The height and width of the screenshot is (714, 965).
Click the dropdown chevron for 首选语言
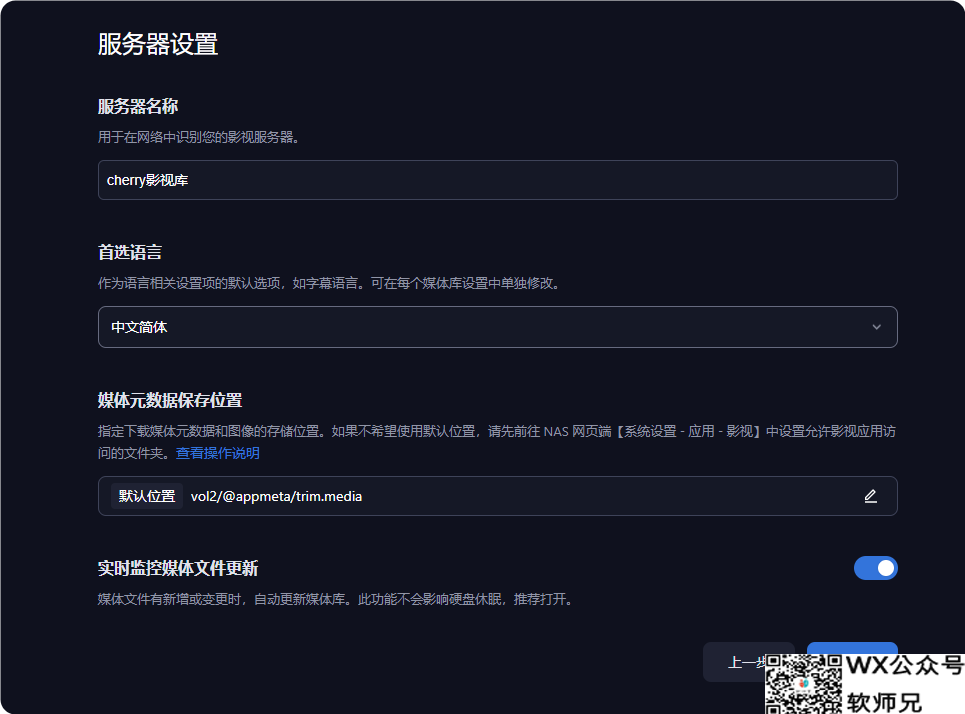(876, 327)
